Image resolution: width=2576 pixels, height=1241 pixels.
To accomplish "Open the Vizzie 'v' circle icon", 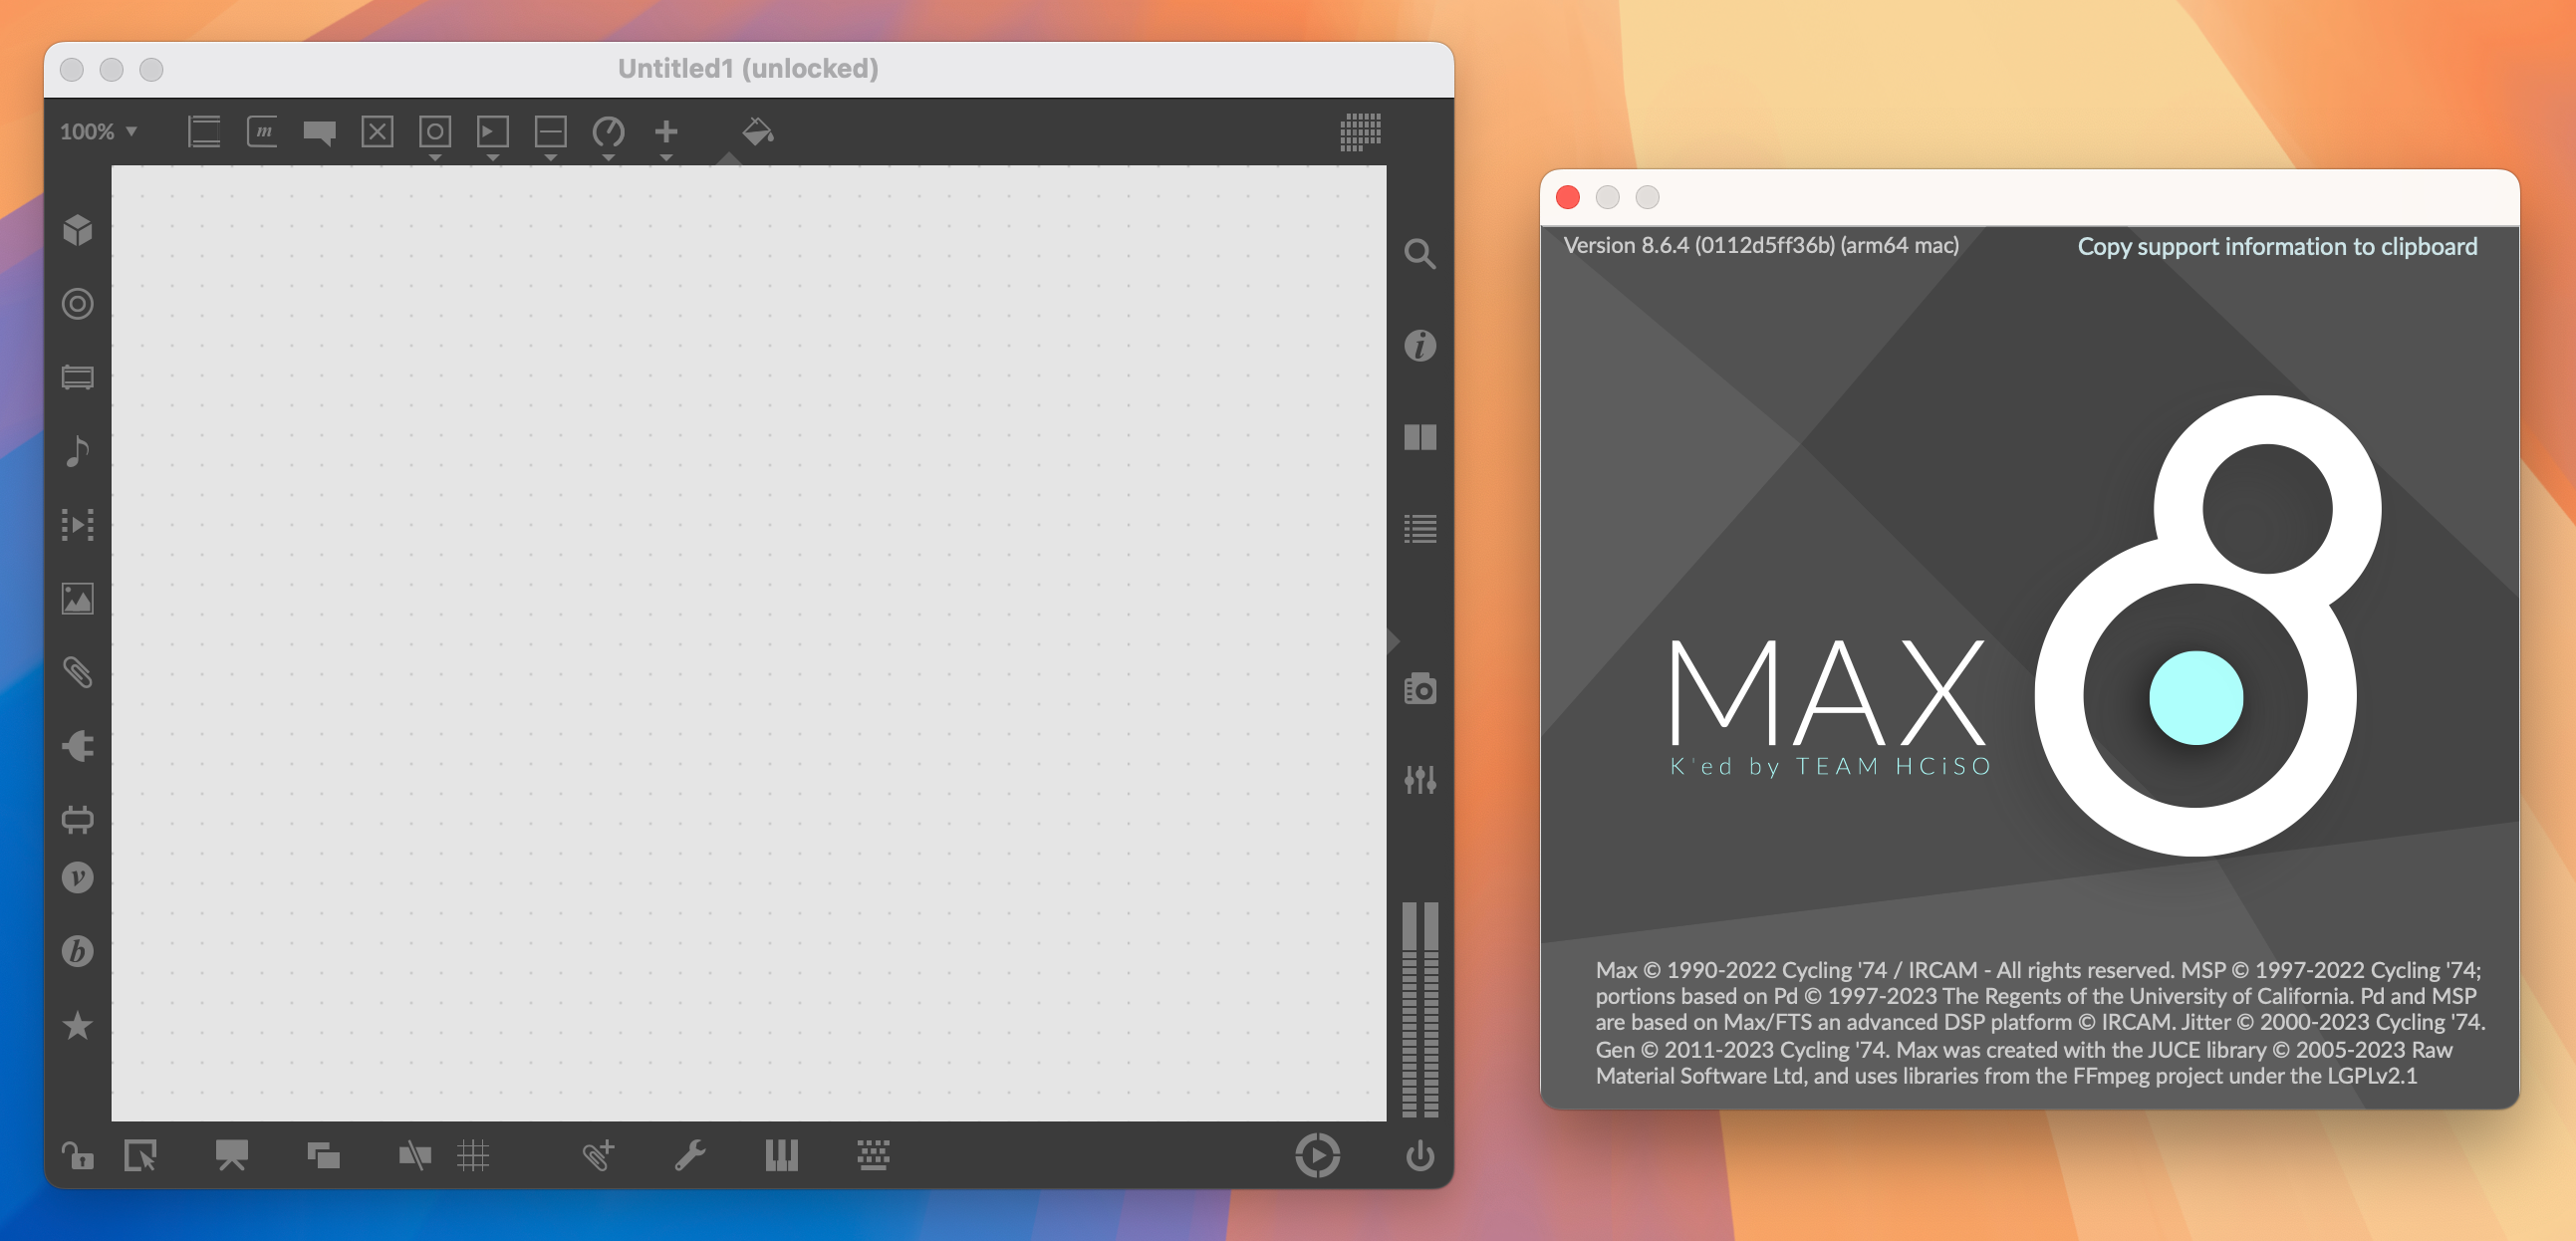I will coord(78,878).
